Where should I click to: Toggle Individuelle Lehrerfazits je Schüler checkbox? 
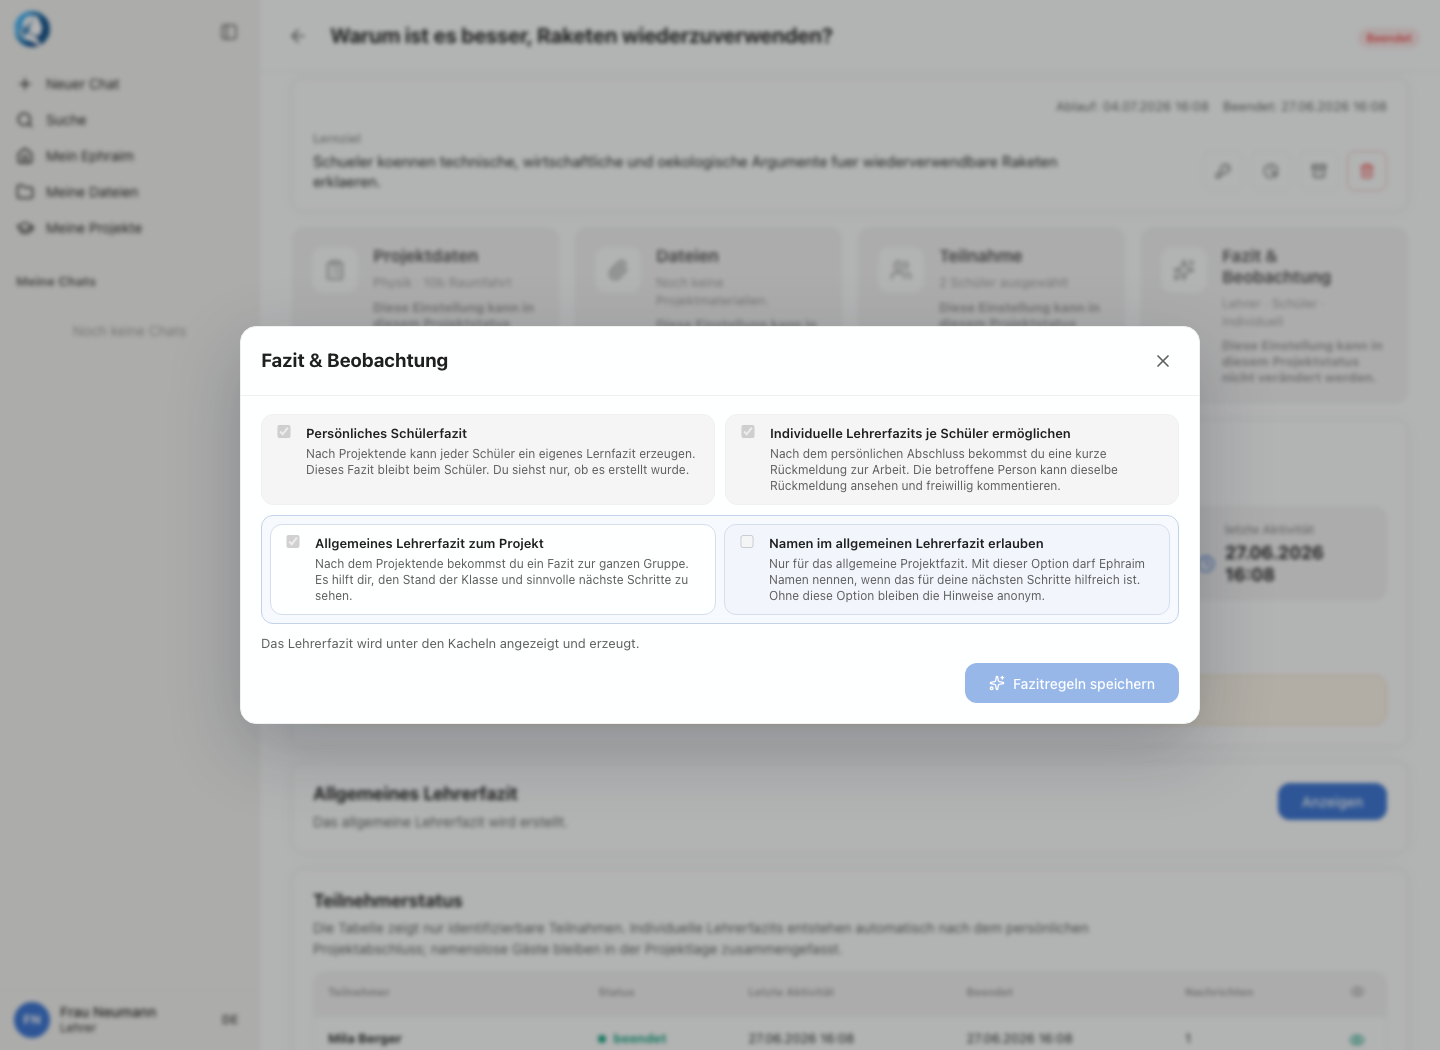[748, 432]
